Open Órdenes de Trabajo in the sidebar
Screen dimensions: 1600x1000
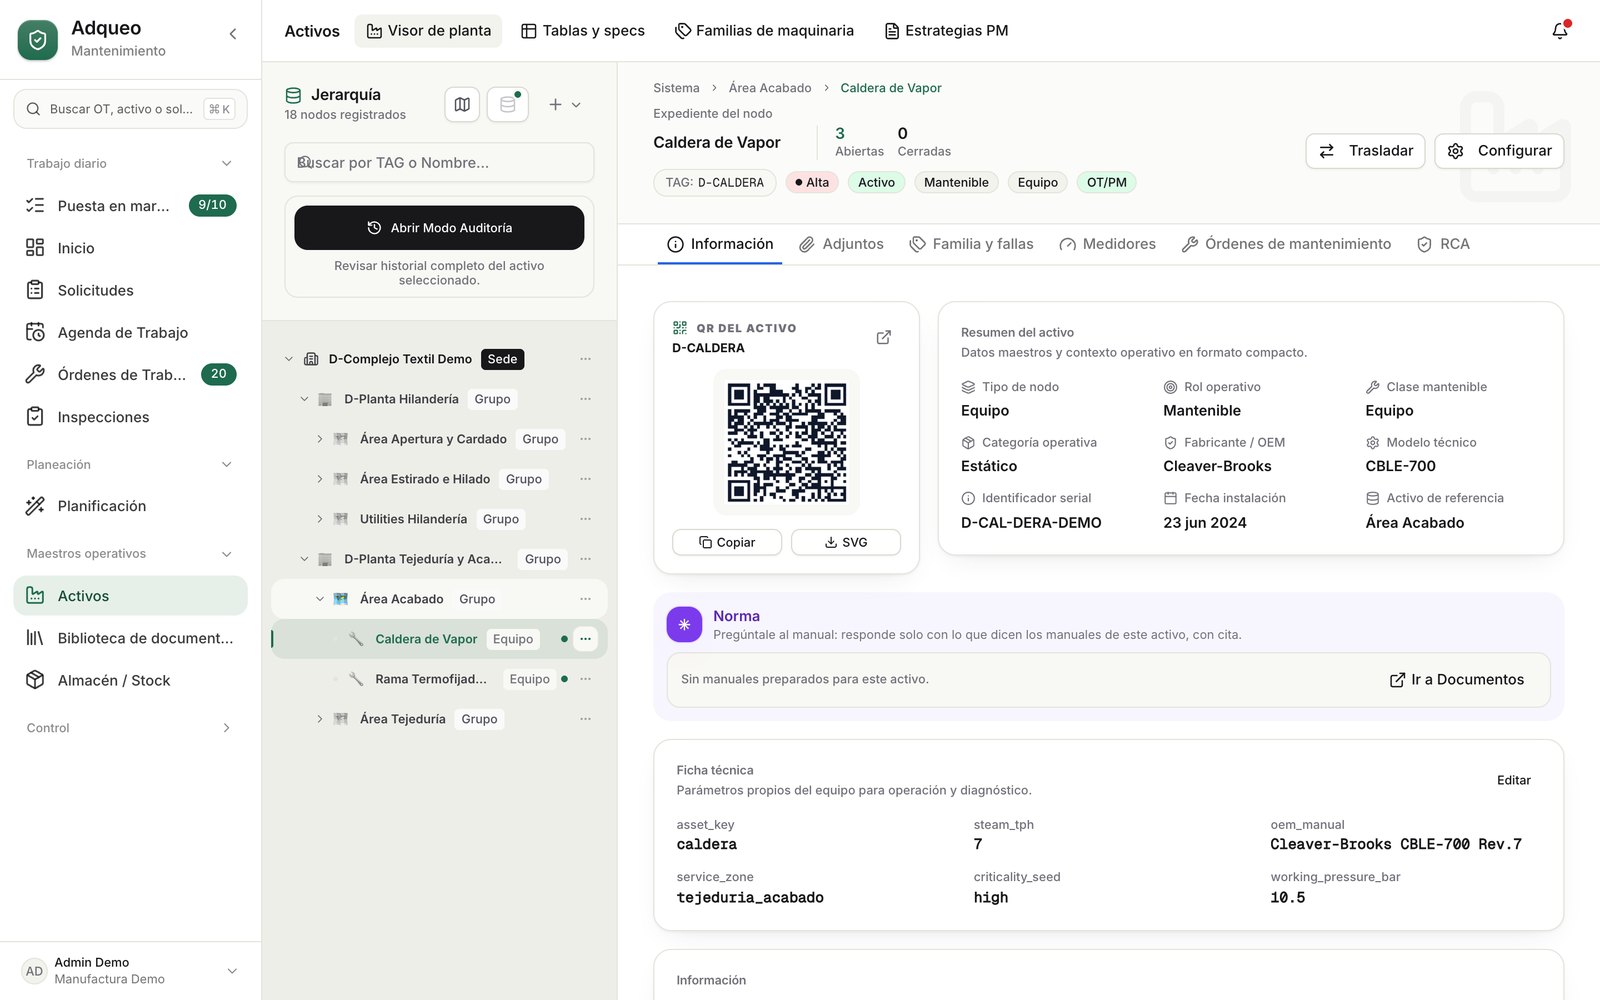130,374
